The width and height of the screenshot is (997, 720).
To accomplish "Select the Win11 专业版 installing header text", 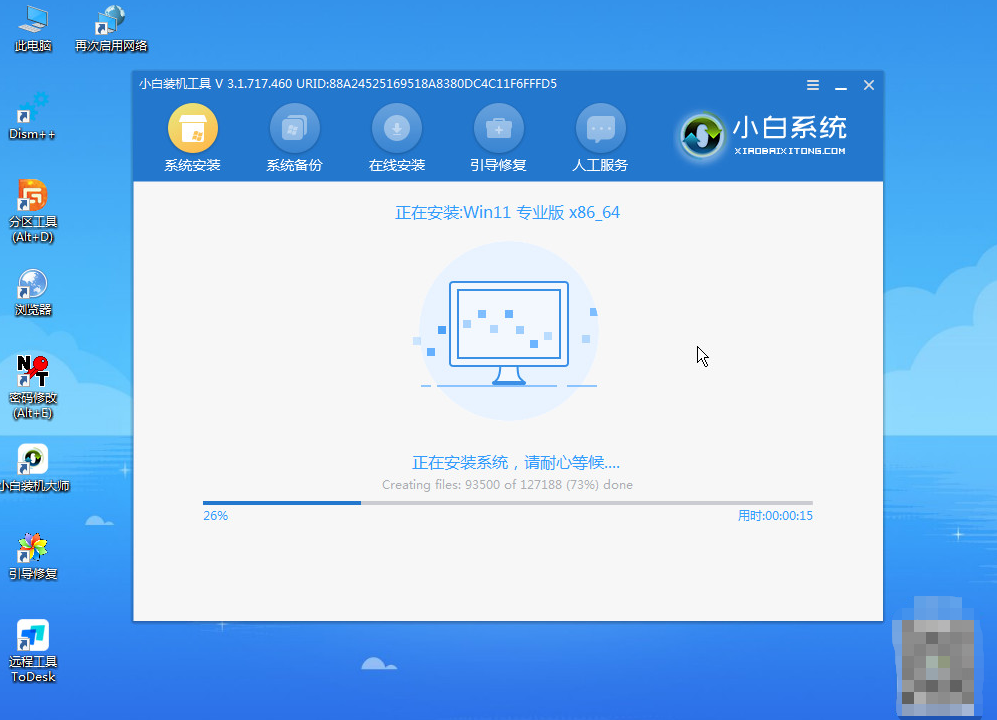I will point(508,213).
